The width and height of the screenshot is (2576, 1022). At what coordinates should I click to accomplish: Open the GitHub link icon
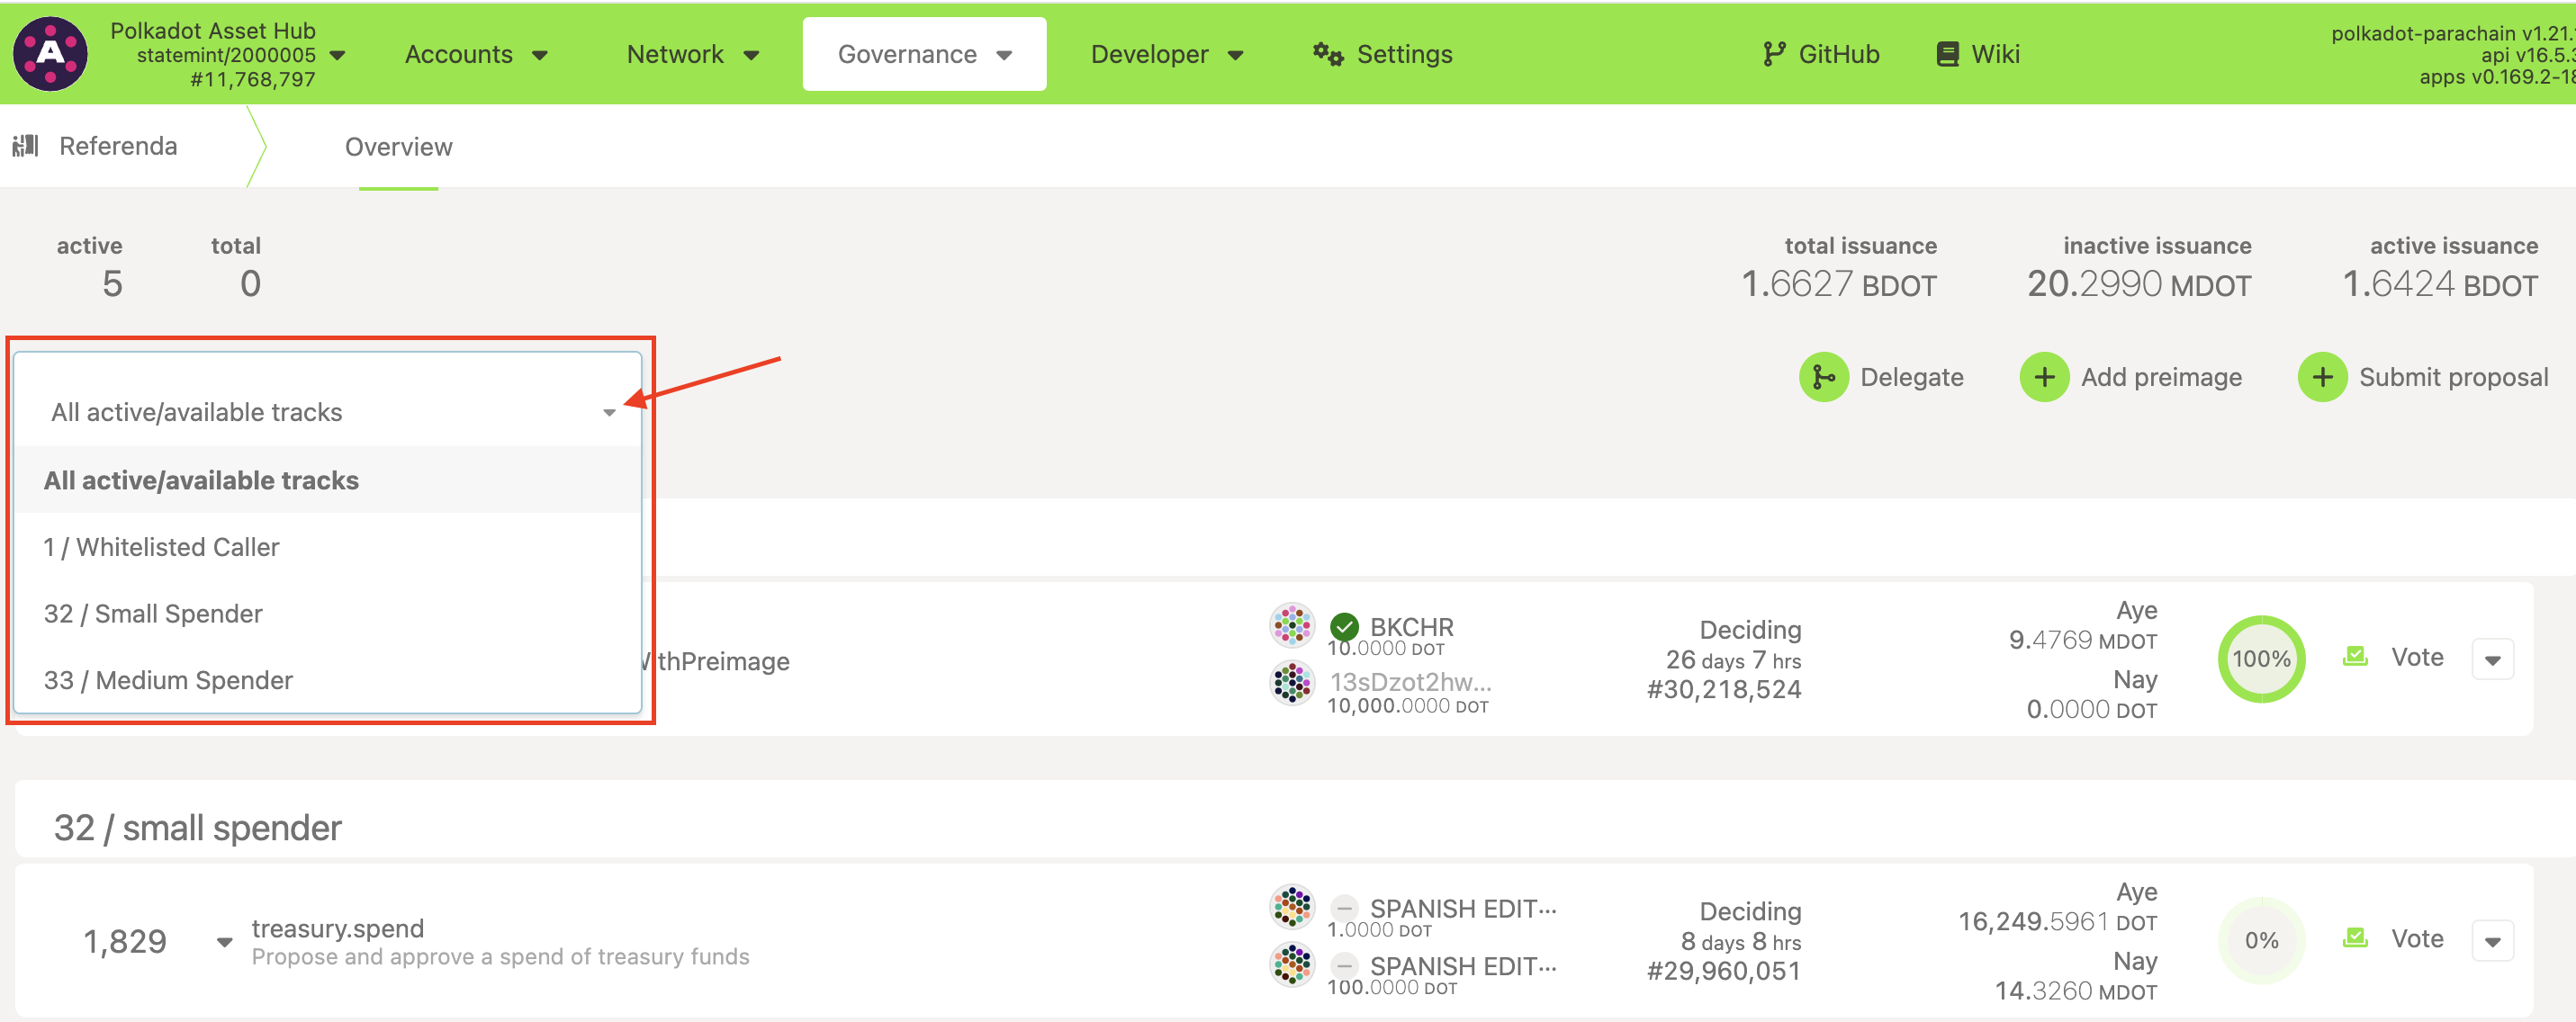[x=1773, y=54]
